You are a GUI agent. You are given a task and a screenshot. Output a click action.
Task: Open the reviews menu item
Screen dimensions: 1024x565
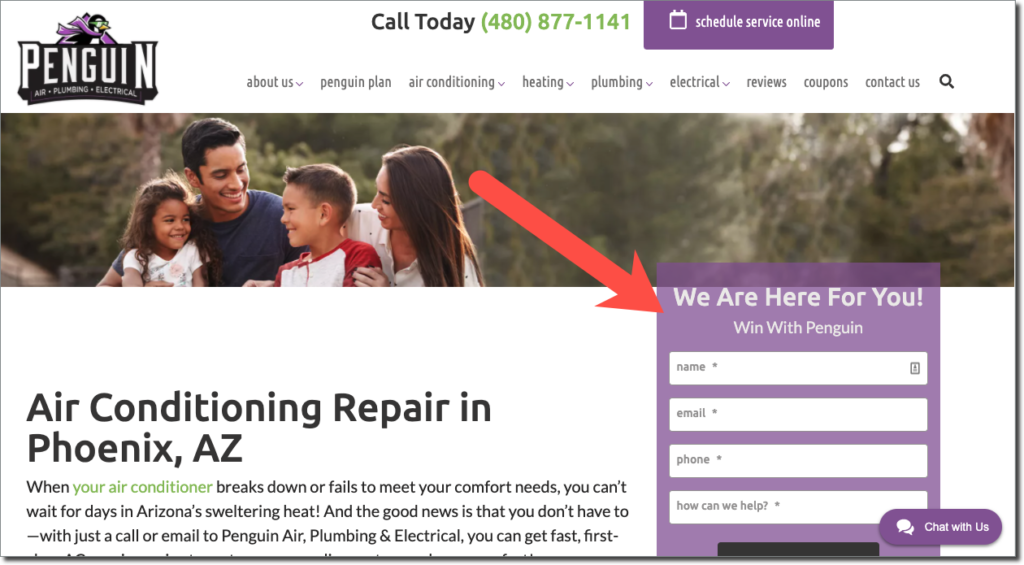[x=766, y=82]
